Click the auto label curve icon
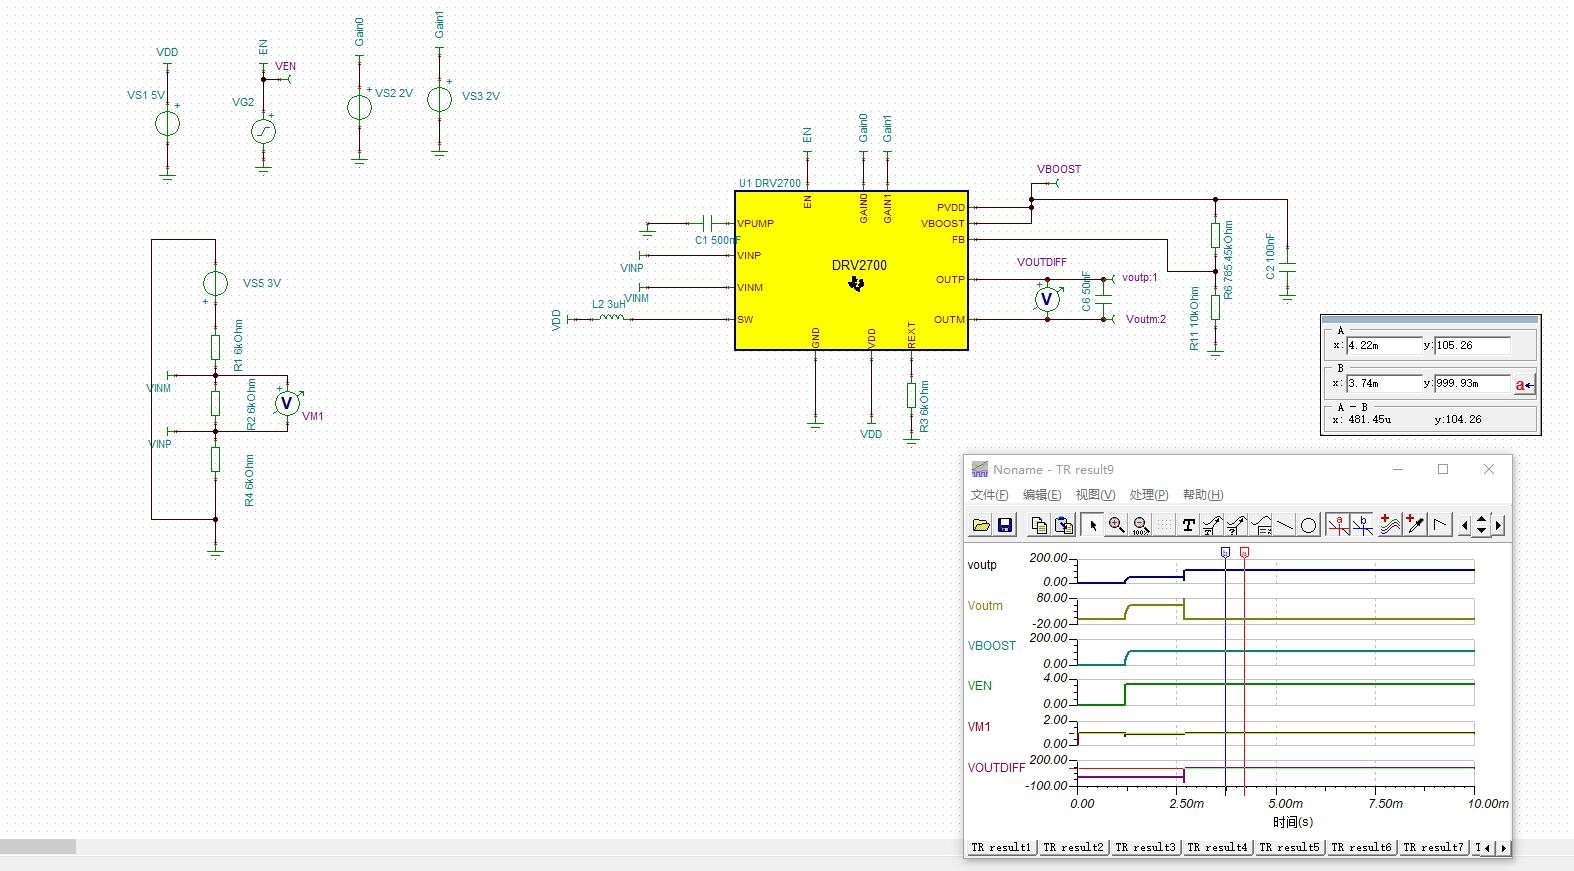 coord(1212,525)
